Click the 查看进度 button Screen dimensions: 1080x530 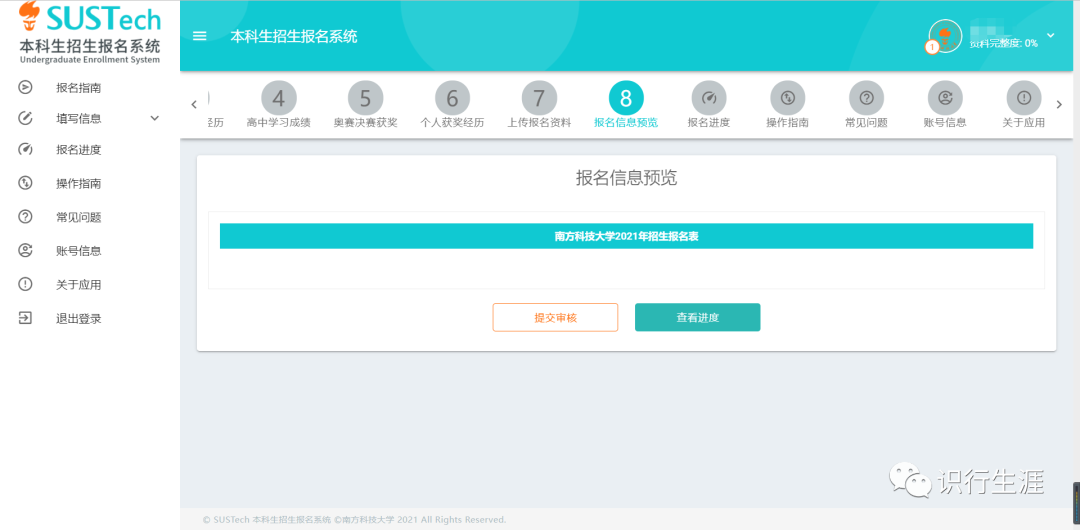(x=697, y=318)
